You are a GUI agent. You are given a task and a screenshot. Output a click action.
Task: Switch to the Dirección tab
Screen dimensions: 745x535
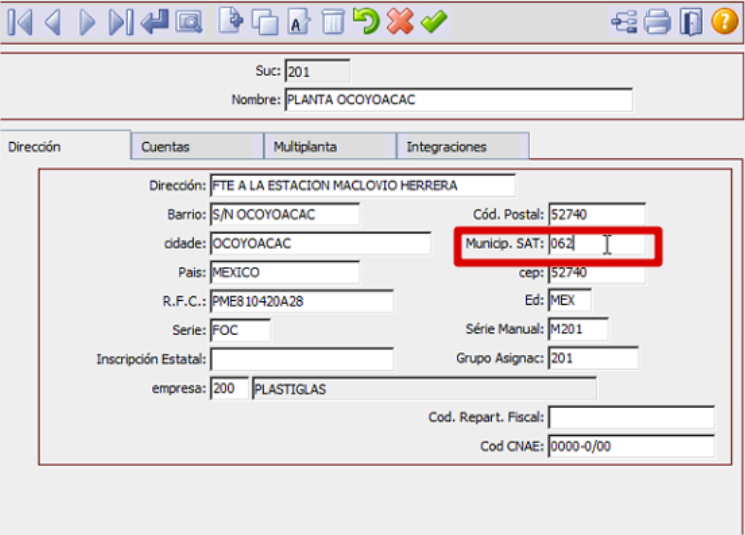point(65,147)
